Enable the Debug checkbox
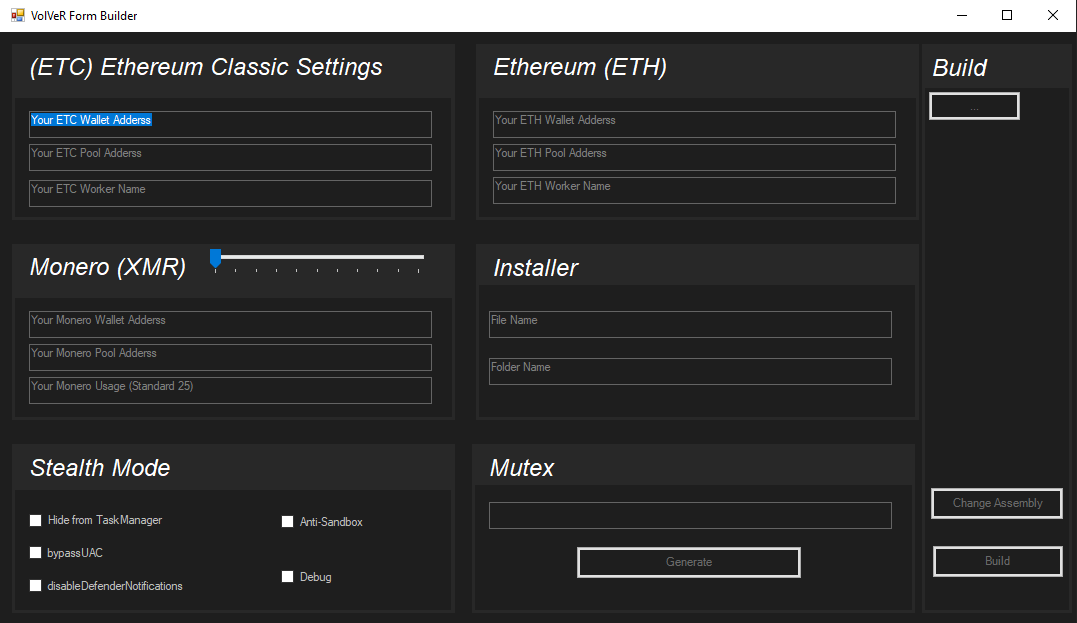Screen dimensions: 1077x623 [288, 577]
